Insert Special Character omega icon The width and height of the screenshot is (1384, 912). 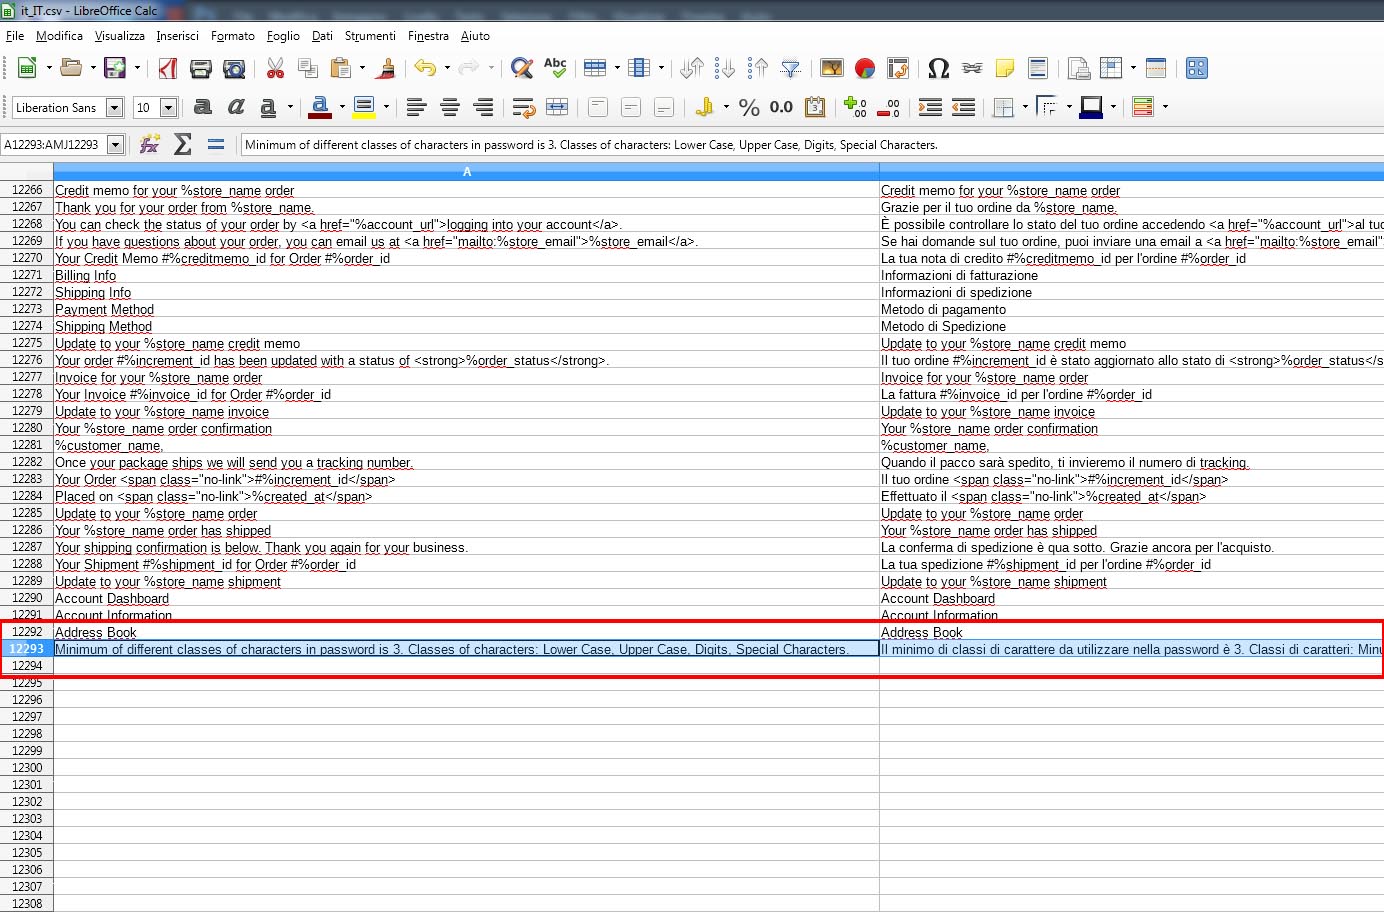pos(938,68)
